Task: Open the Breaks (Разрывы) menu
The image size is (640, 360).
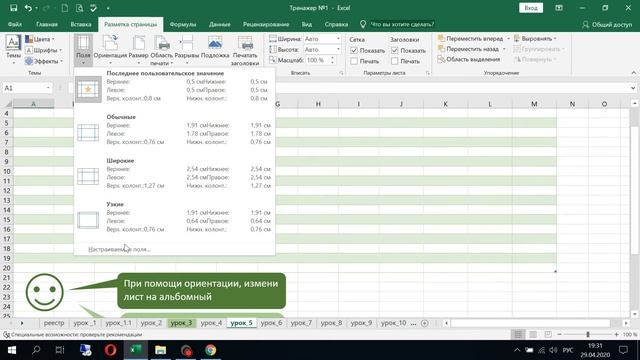Action: [x=187, y=50]
